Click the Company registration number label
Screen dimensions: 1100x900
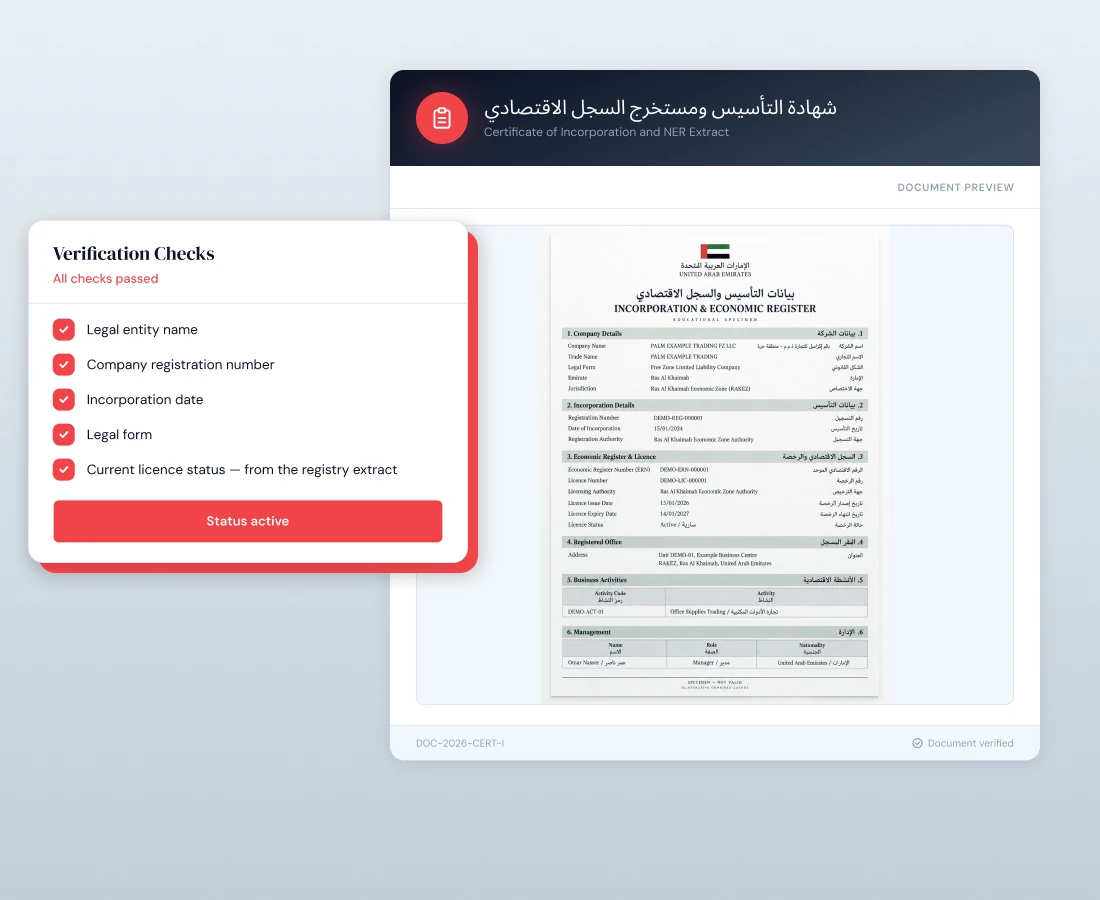tap(180, 365)
